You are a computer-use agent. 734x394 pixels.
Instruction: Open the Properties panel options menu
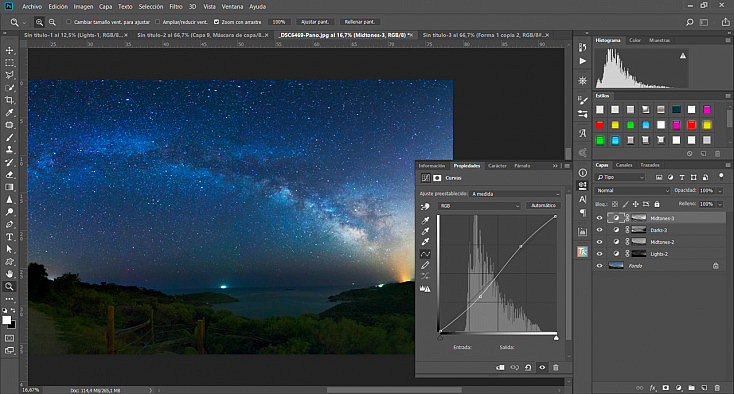pos(567,166)
